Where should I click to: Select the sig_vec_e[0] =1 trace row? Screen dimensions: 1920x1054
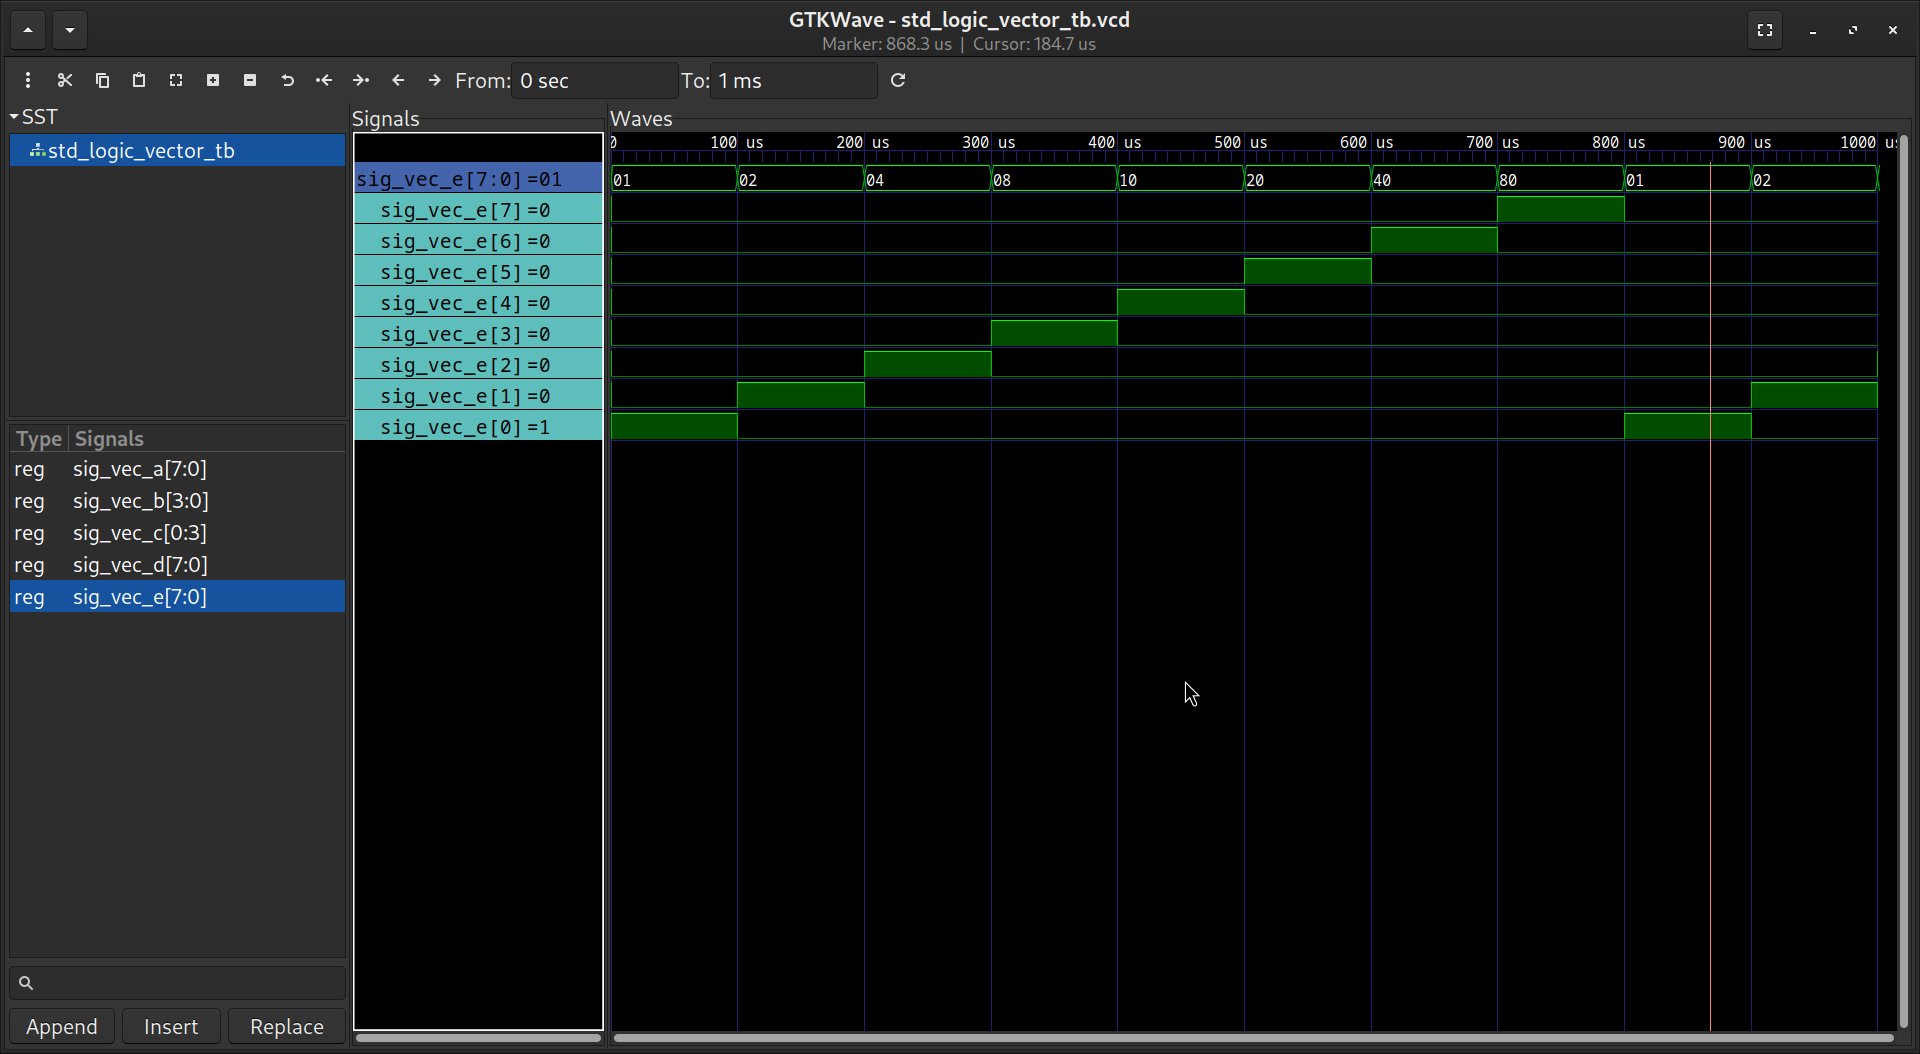(478, 427)
